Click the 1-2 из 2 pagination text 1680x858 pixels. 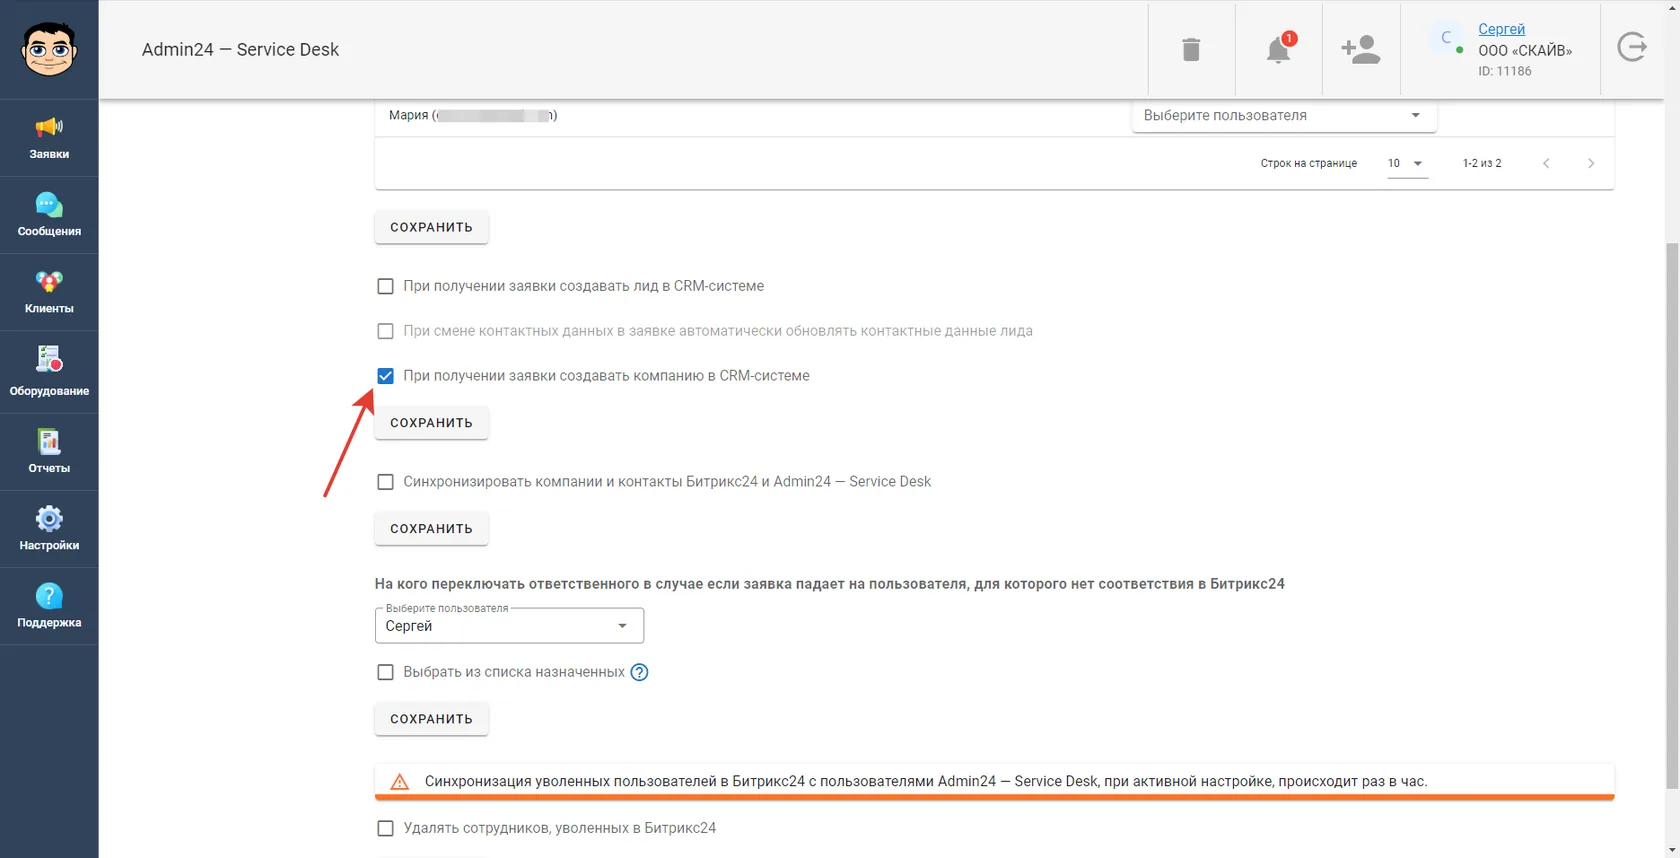[x=1482, y=163]
